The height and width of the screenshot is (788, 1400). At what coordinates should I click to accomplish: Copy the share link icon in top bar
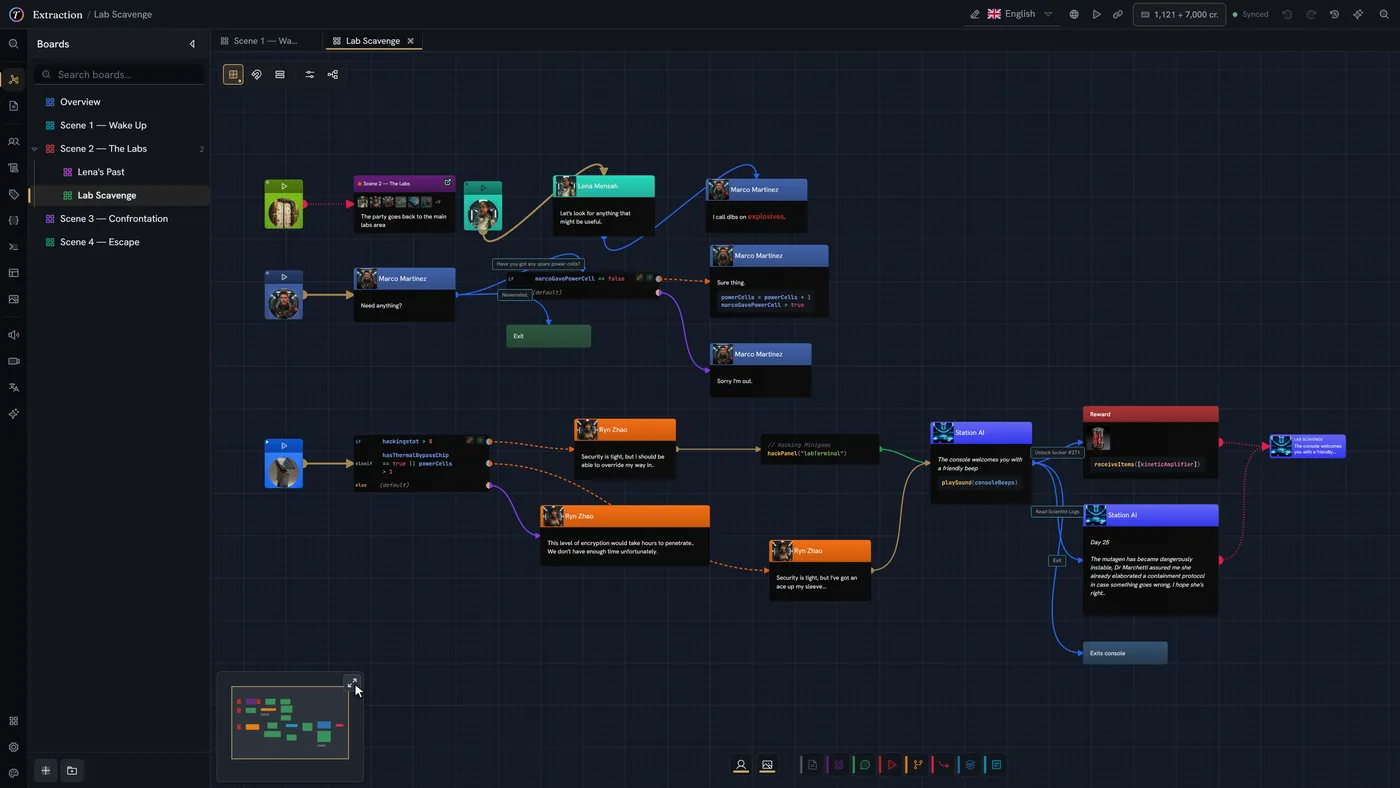(1118, 15)
